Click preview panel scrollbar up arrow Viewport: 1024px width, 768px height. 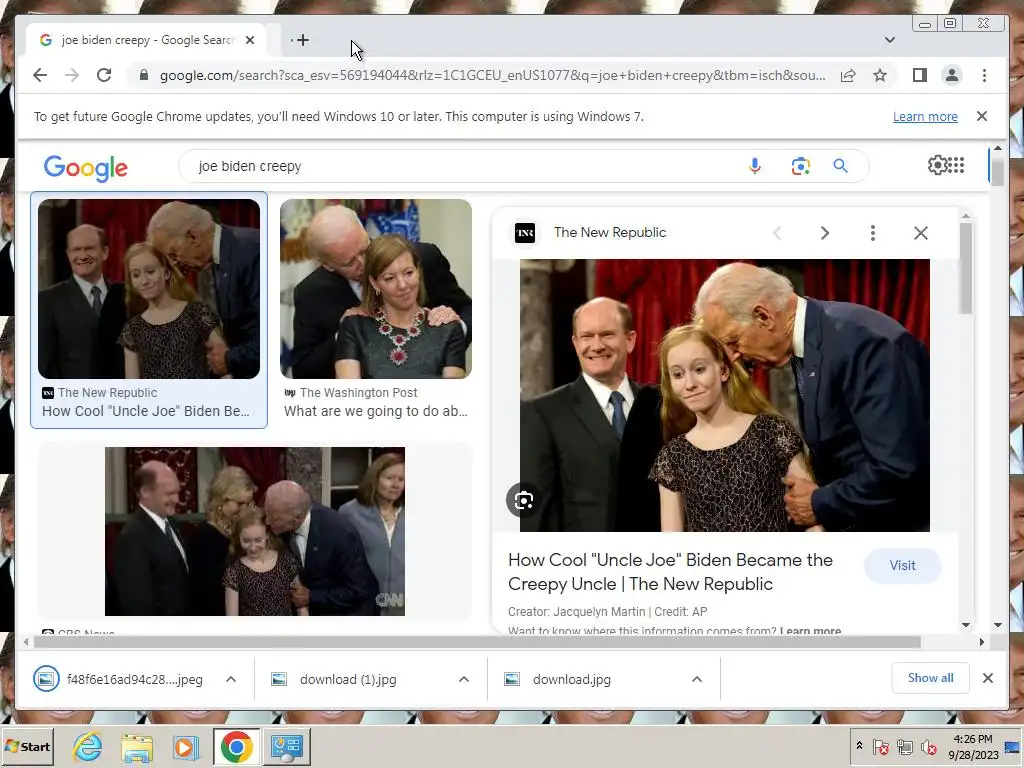point(966,216)
